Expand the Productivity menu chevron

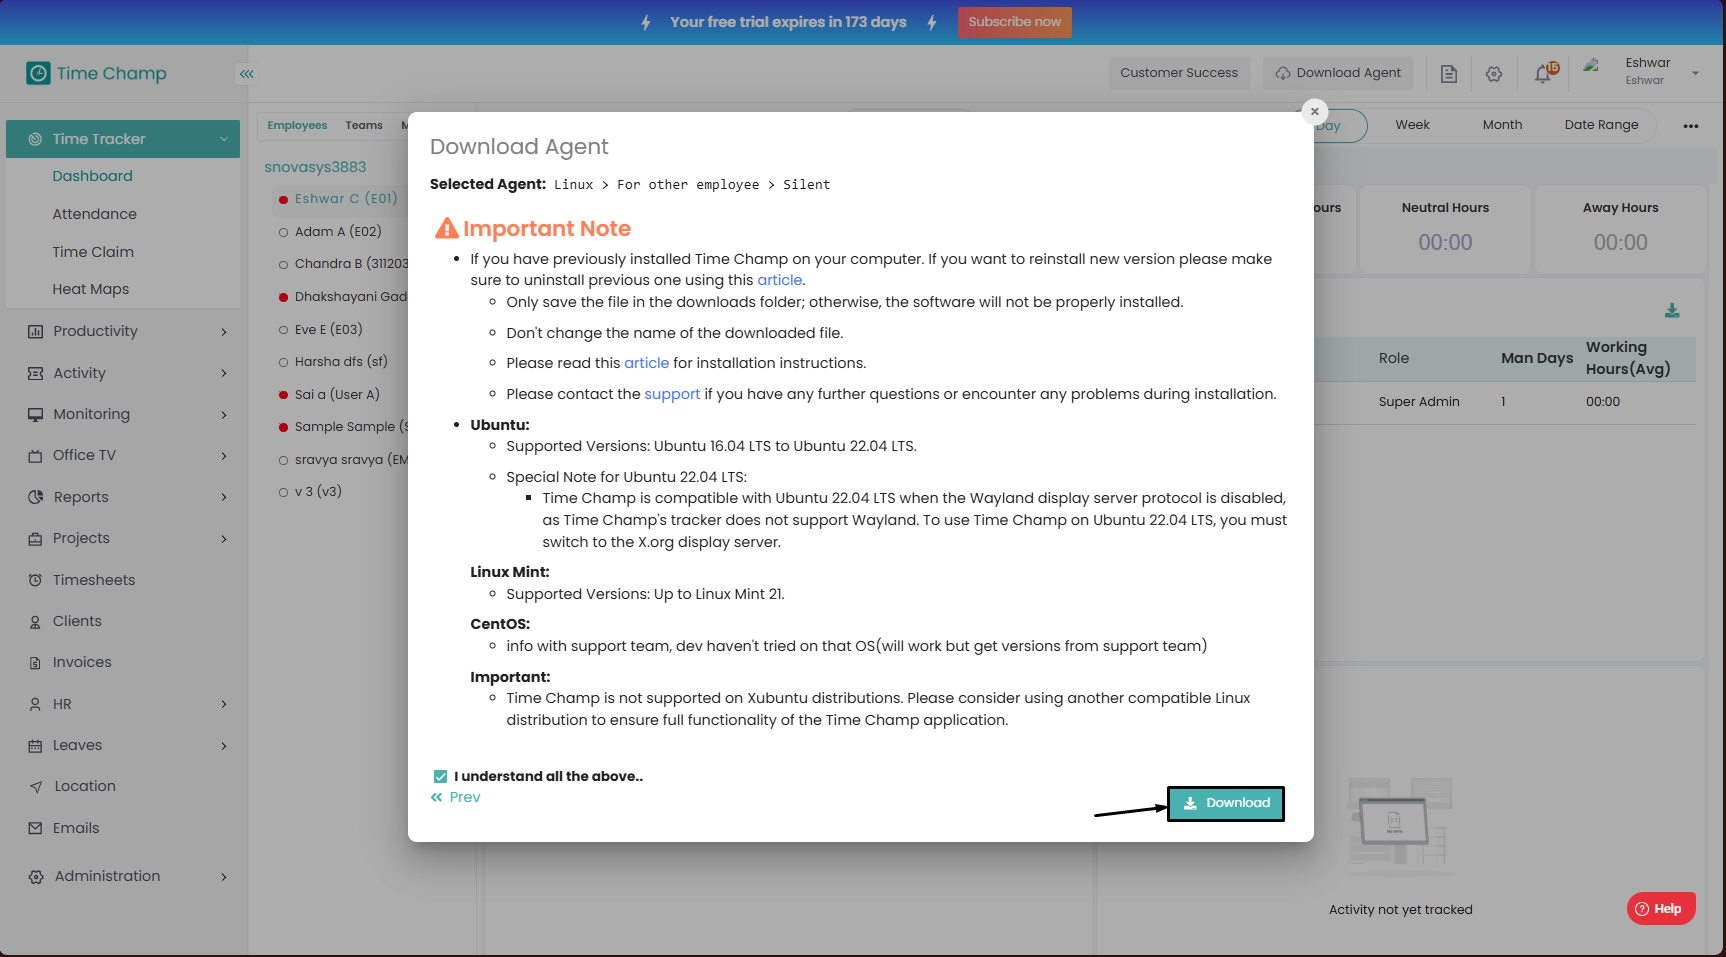[x=224, y=332]
